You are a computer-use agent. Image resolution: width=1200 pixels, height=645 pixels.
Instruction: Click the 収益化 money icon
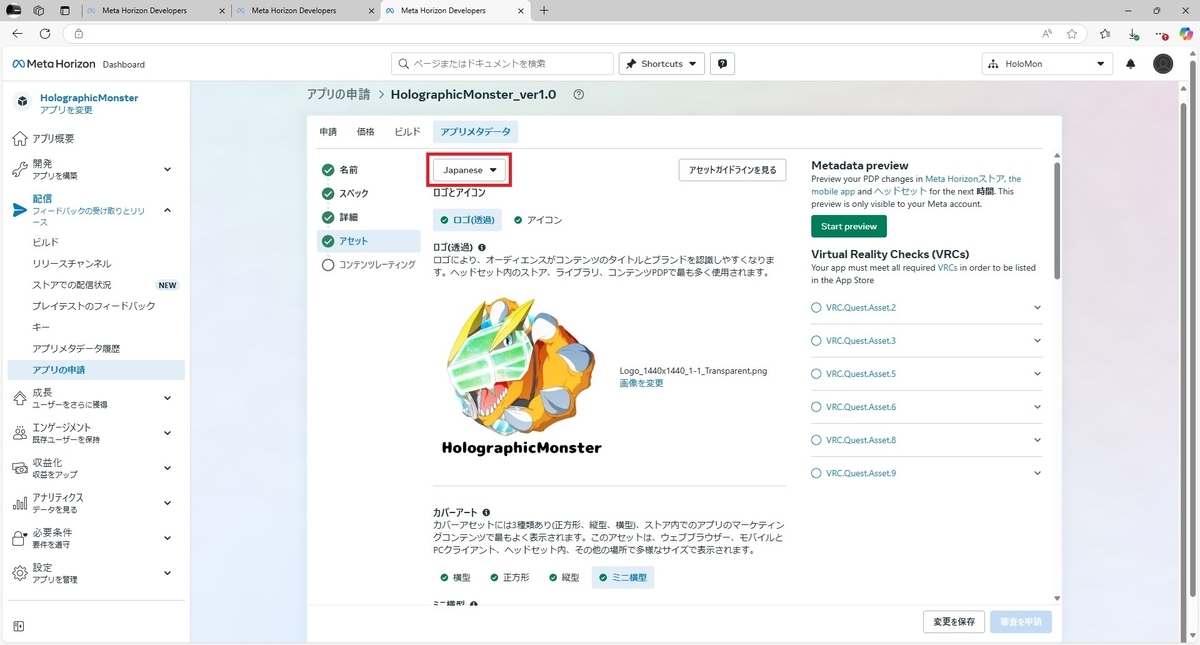(x=20, y=468)
